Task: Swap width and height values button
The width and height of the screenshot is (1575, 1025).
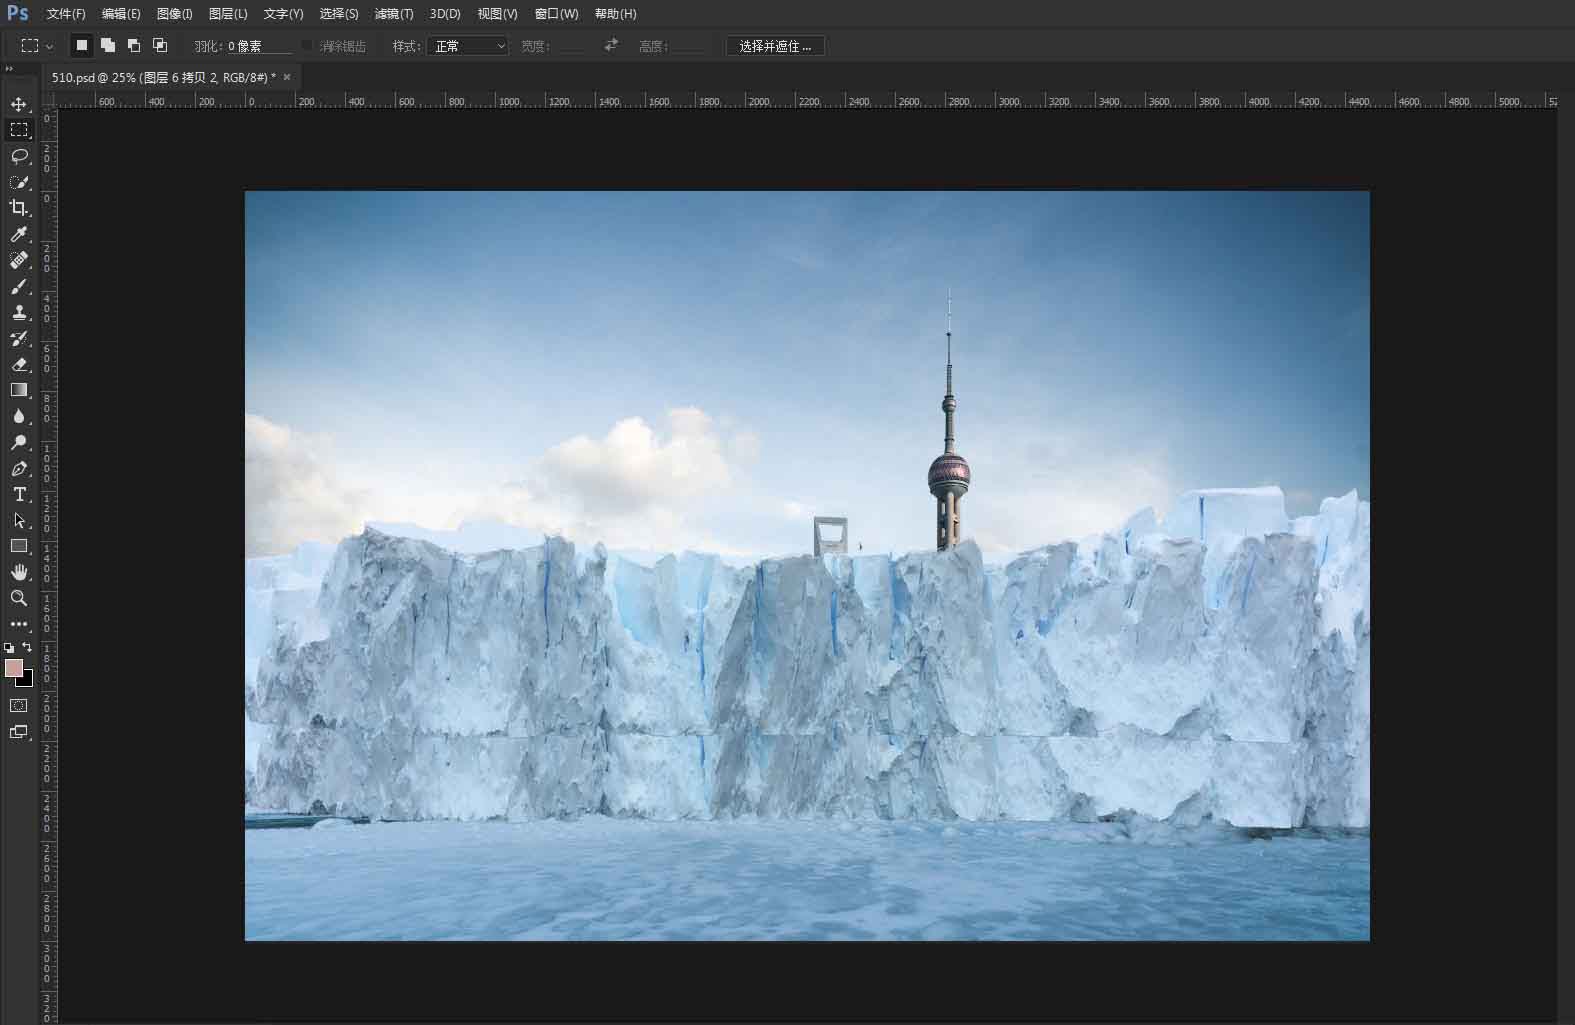Action: (x=611, y=45)
